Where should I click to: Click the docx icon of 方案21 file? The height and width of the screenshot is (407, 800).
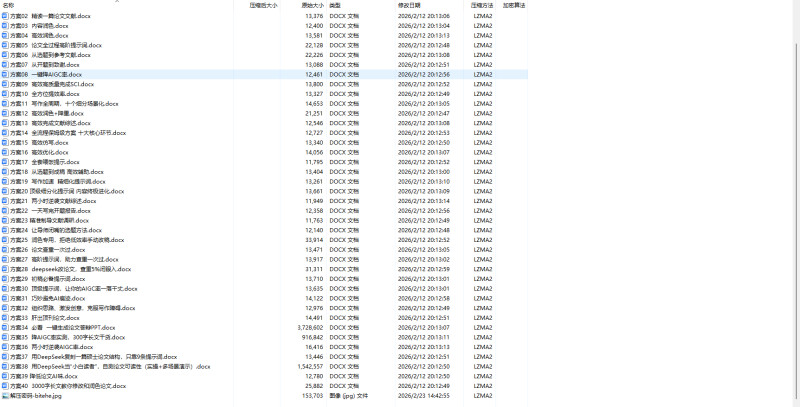pyautogui.click(x=5, y=201)
